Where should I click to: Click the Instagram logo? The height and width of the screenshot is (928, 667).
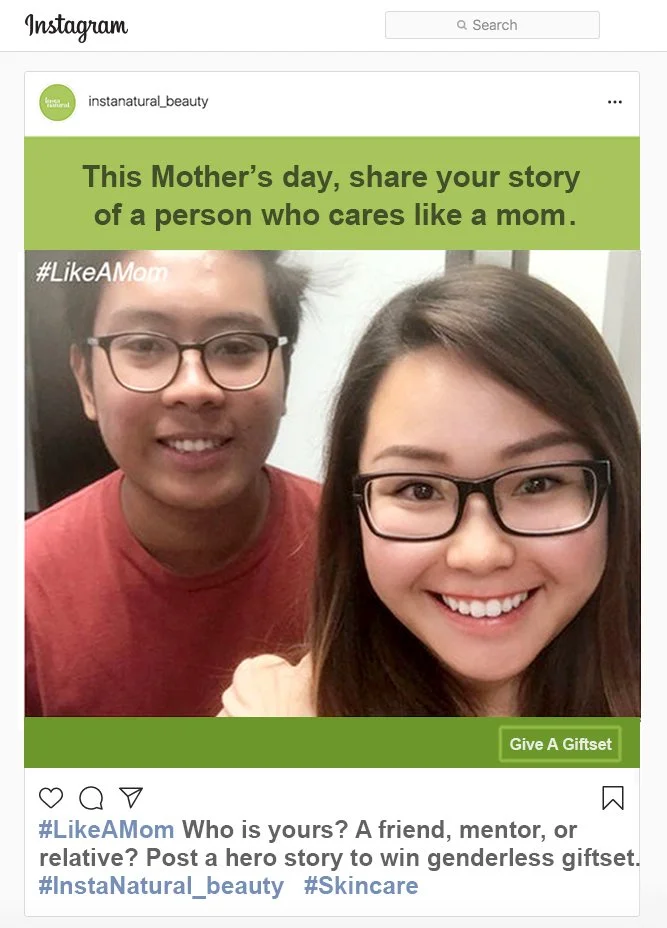76,27
